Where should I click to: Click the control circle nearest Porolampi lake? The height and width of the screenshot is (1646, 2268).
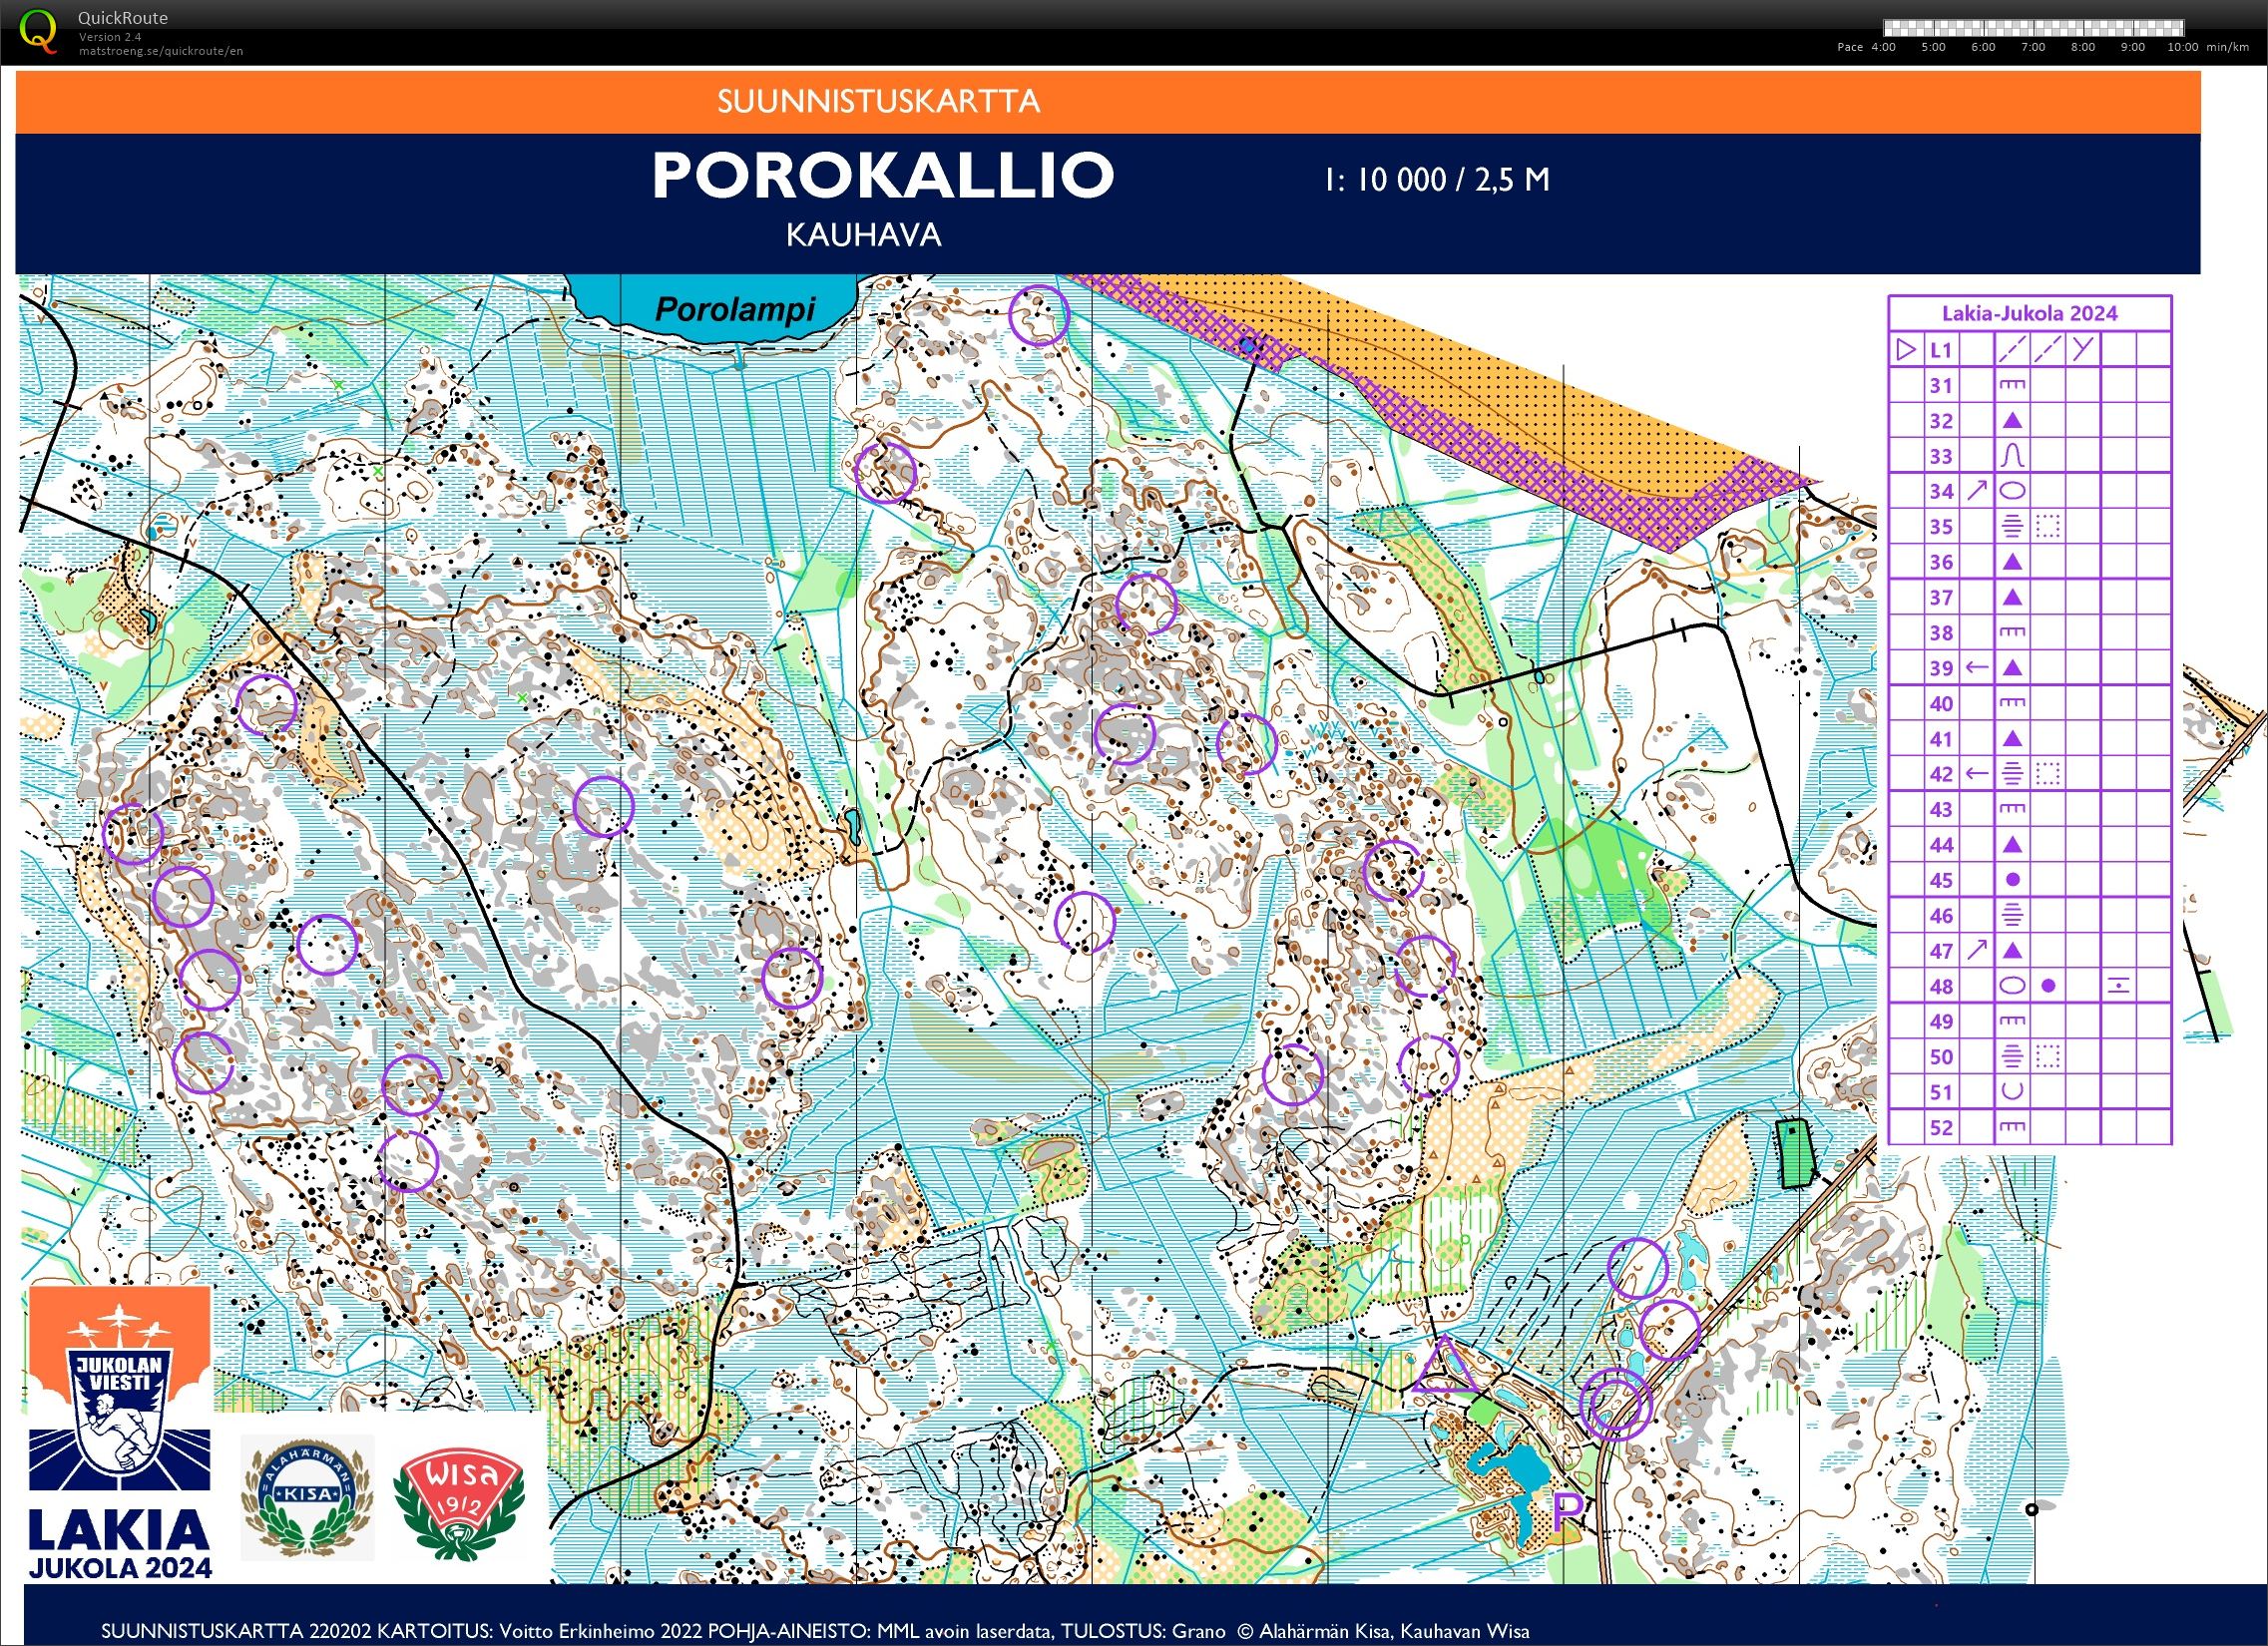point(1038,315)
